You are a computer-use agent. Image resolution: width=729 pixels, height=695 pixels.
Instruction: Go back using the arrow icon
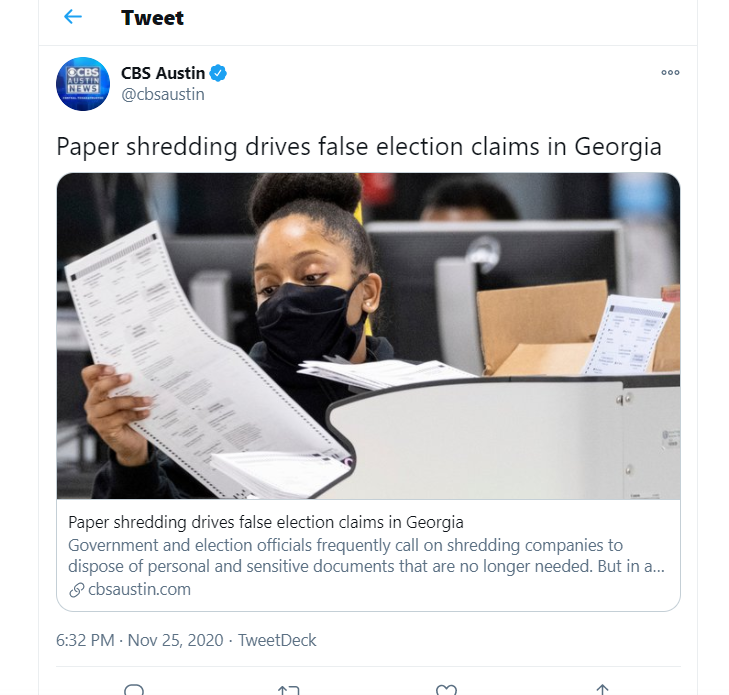tap(72, 17)
